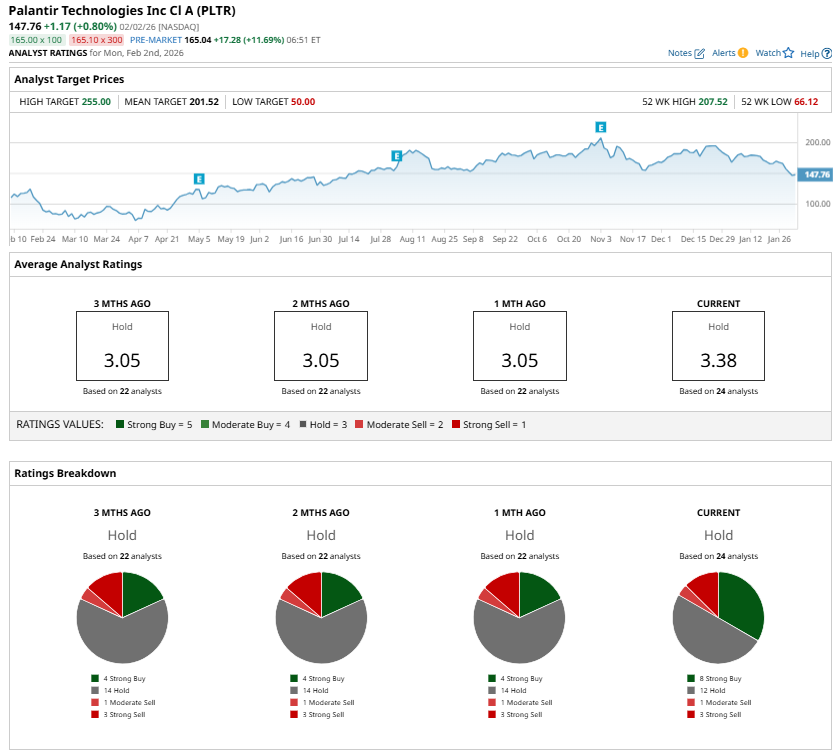
Task: Click the Strong Sell = 1 red swatch
Action: pyautogui.click(x=457, y=425)
